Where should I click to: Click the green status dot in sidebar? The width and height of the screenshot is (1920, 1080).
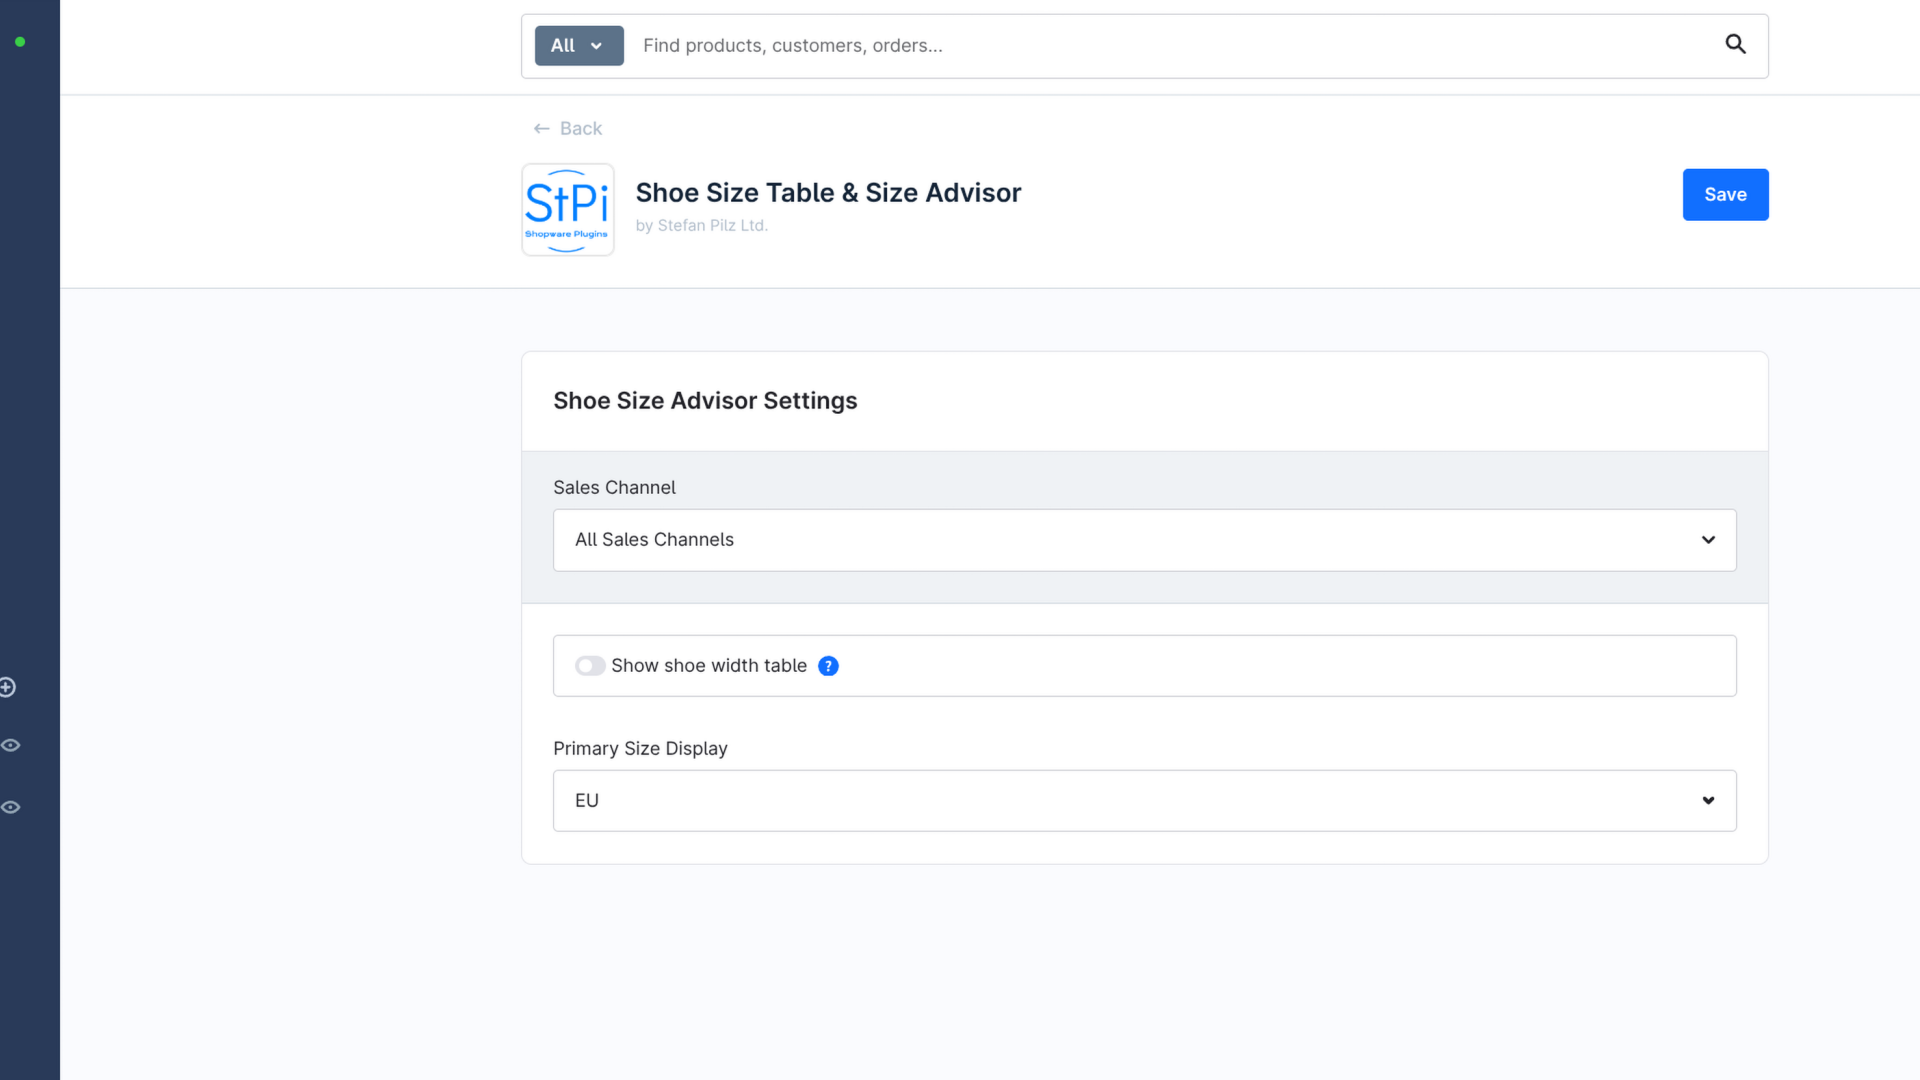click(20, 42)
